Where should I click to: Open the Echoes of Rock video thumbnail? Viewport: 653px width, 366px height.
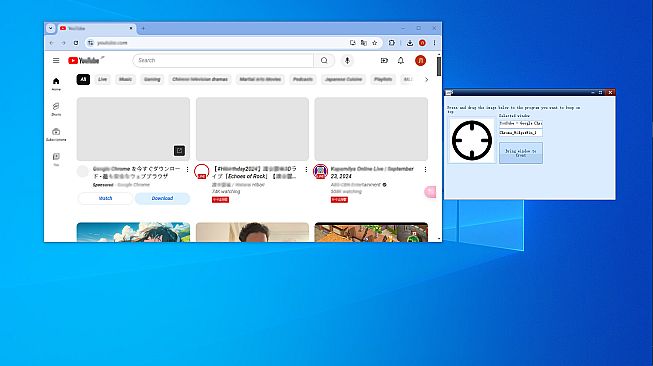252,129
